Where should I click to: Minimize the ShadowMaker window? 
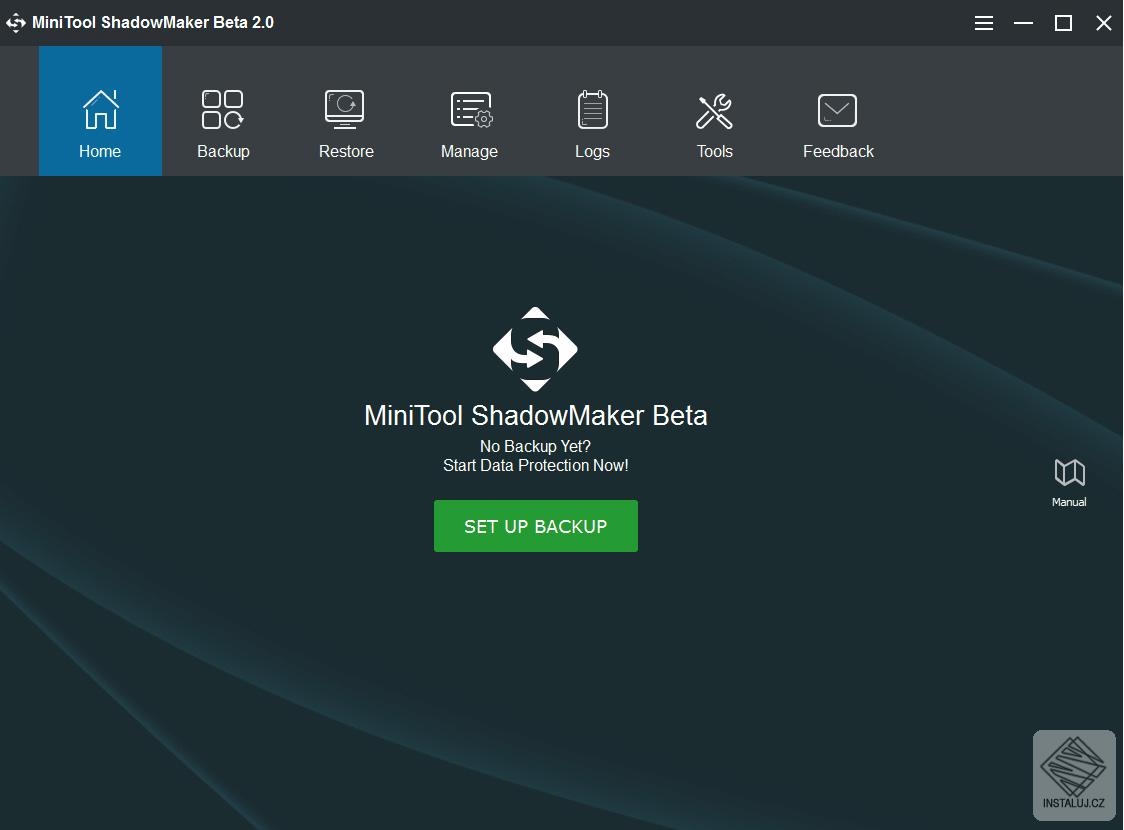(x=1024, y=23)
